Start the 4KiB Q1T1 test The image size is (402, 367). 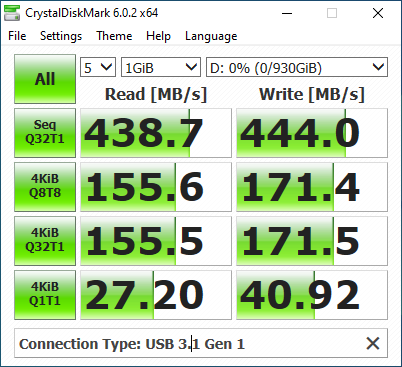tap(45, 295)
